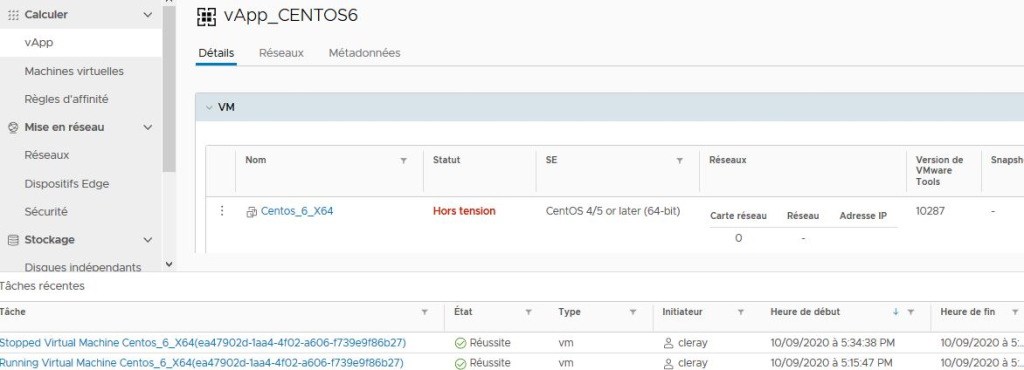This screenshot has width=1024, height=370.
Task: Collapse the Calculer section
Action: [x=148, y=15]
